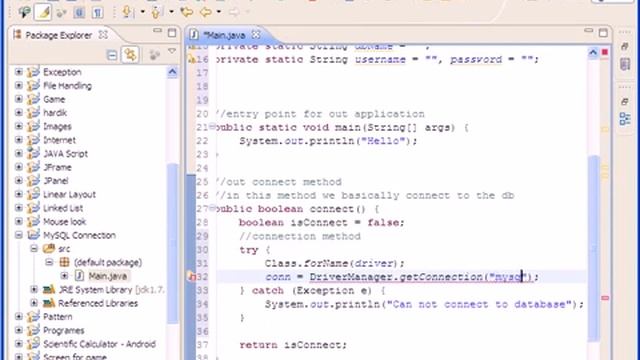Image resolution: width=640 pixels, height=360 pixels.
Task: Minimize the editor area
Action: (588, 31)
